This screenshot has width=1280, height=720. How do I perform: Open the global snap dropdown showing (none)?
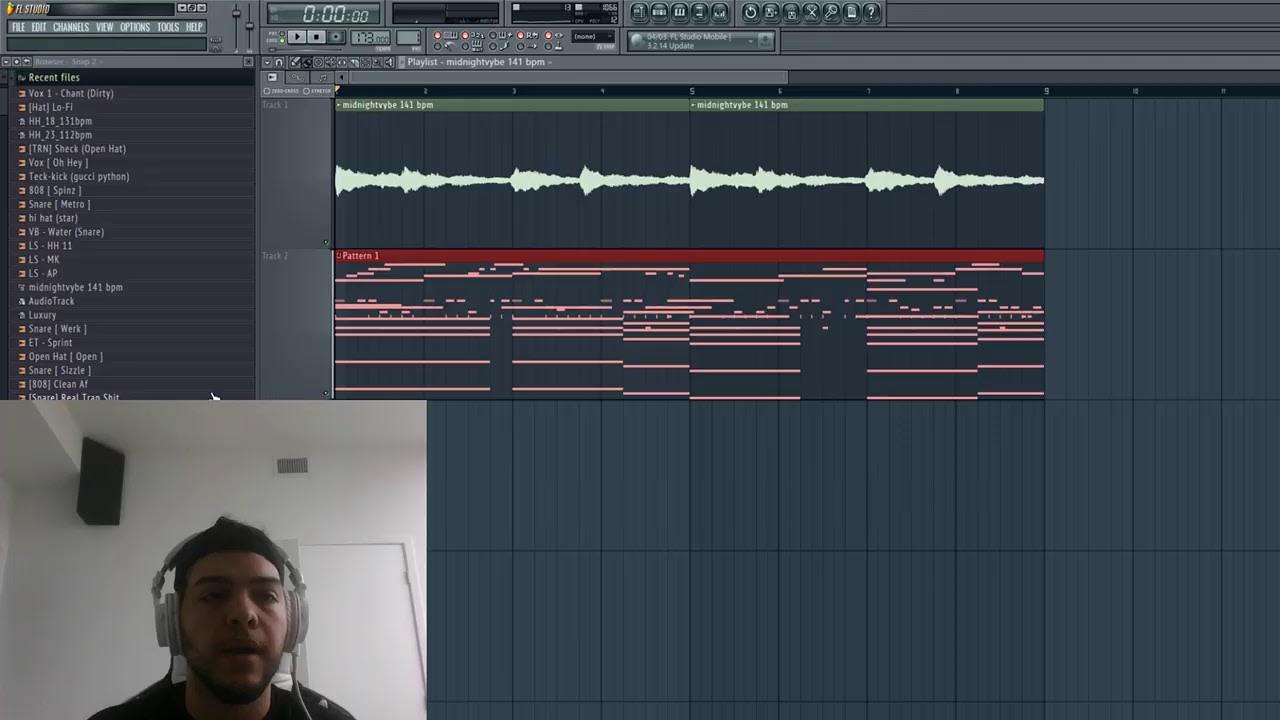click(x=593, y=36)
